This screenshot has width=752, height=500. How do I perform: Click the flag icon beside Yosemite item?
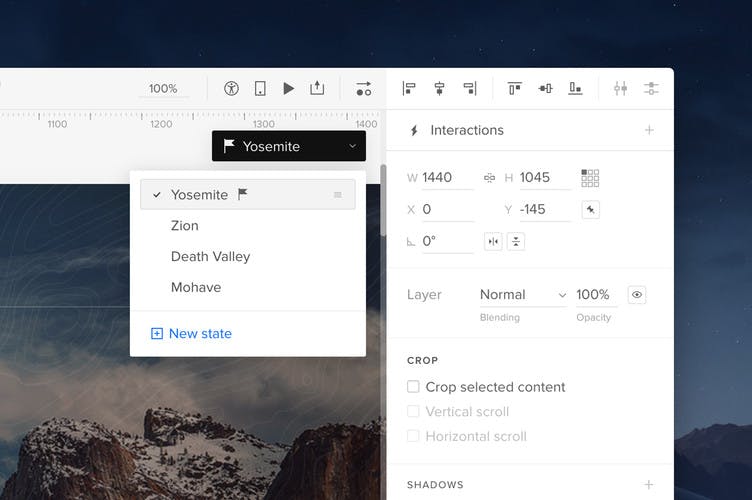[x=243, y=194]
